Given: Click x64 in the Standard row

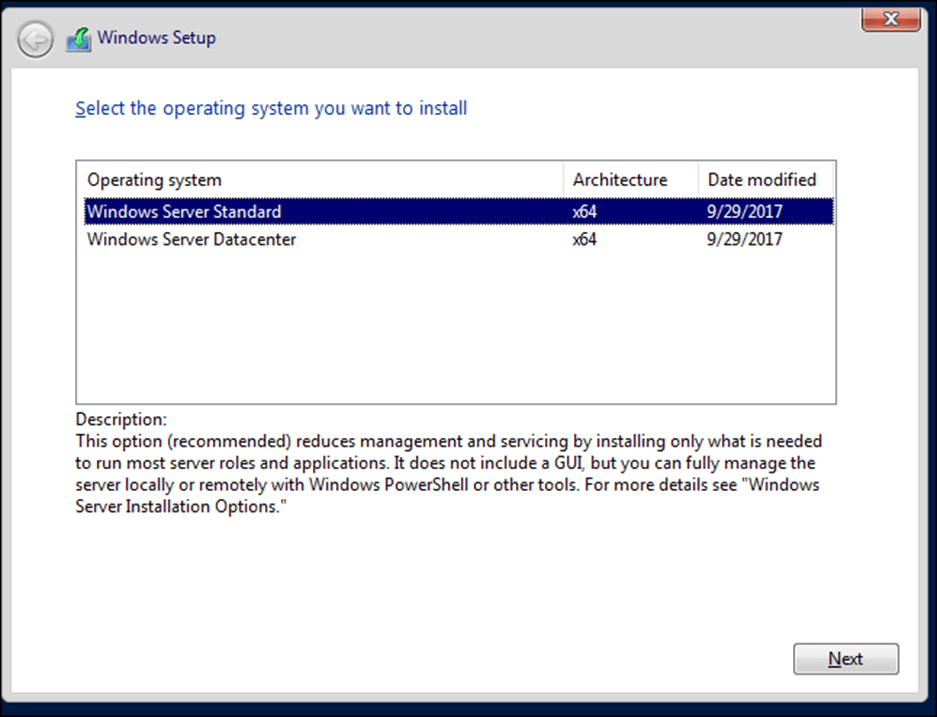Looking at the screenshot, I should point(585,212).
